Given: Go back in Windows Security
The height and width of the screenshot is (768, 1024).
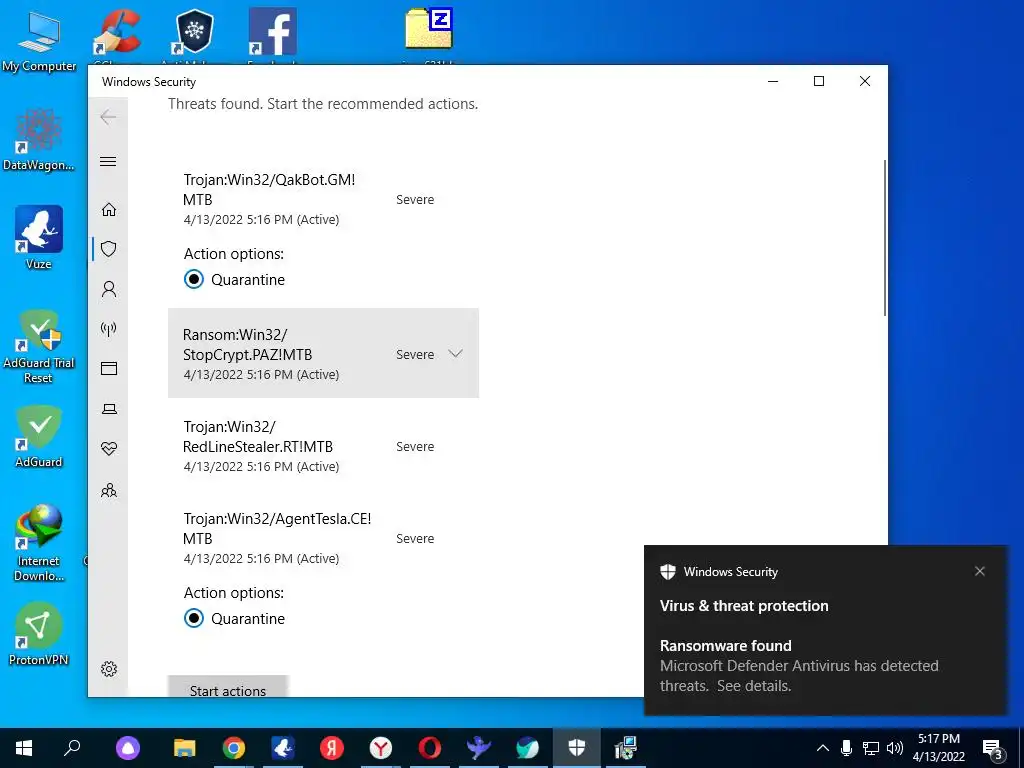Looking at the screenshot, I should [x=108, y=118].
